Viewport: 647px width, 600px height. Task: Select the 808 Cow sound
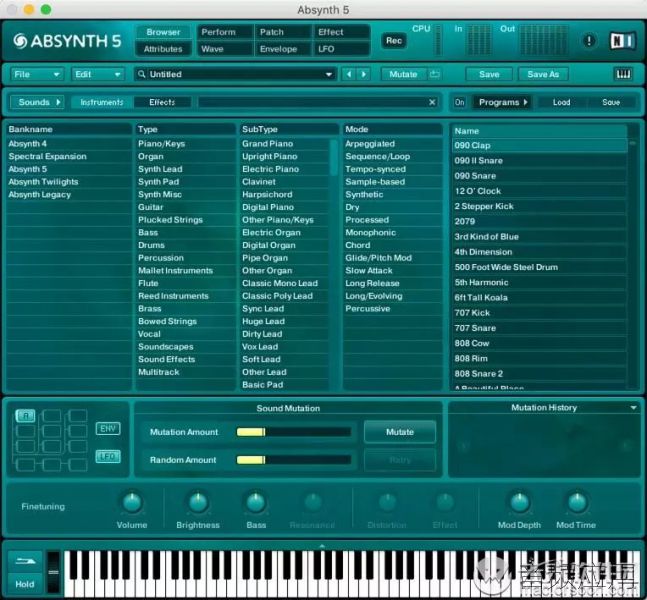click(539, 343)
